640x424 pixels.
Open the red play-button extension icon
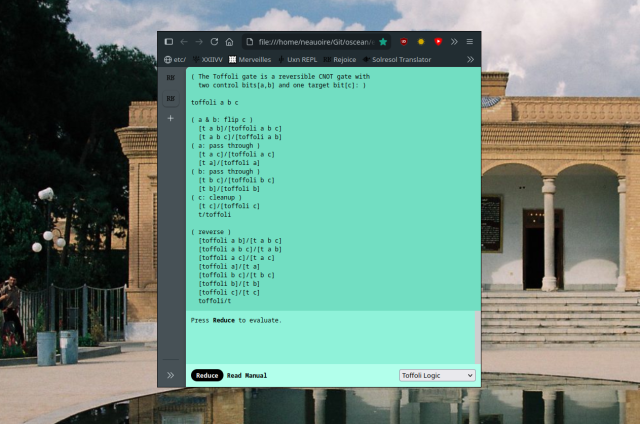click(438, 42)
